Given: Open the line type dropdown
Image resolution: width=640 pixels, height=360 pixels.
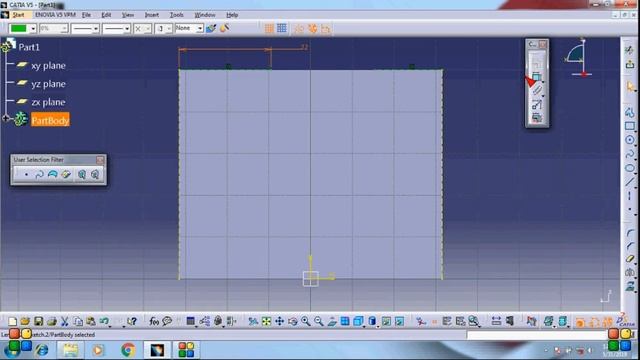Looking at the screenshot, I should [127, 29].
